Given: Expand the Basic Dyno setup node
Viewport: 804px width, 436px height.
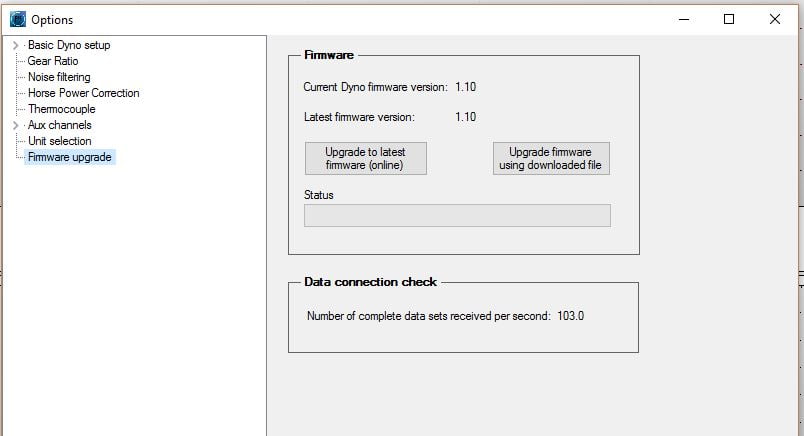Looking at the screenshot, I should click(15, 45).
